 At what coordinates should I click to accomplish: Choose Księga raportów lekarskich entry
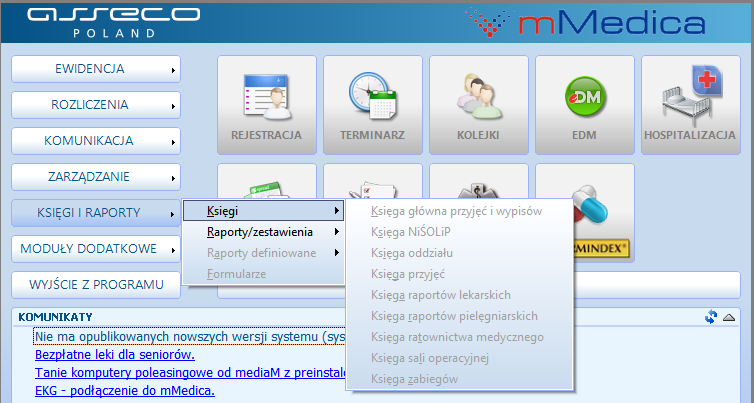coord(459,295)
